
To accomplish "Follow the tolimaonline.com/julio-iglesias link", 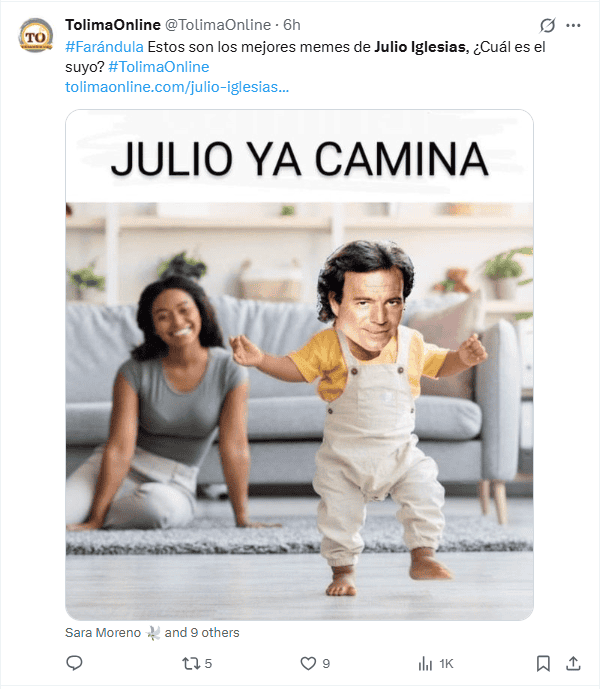I will point(177,87).
